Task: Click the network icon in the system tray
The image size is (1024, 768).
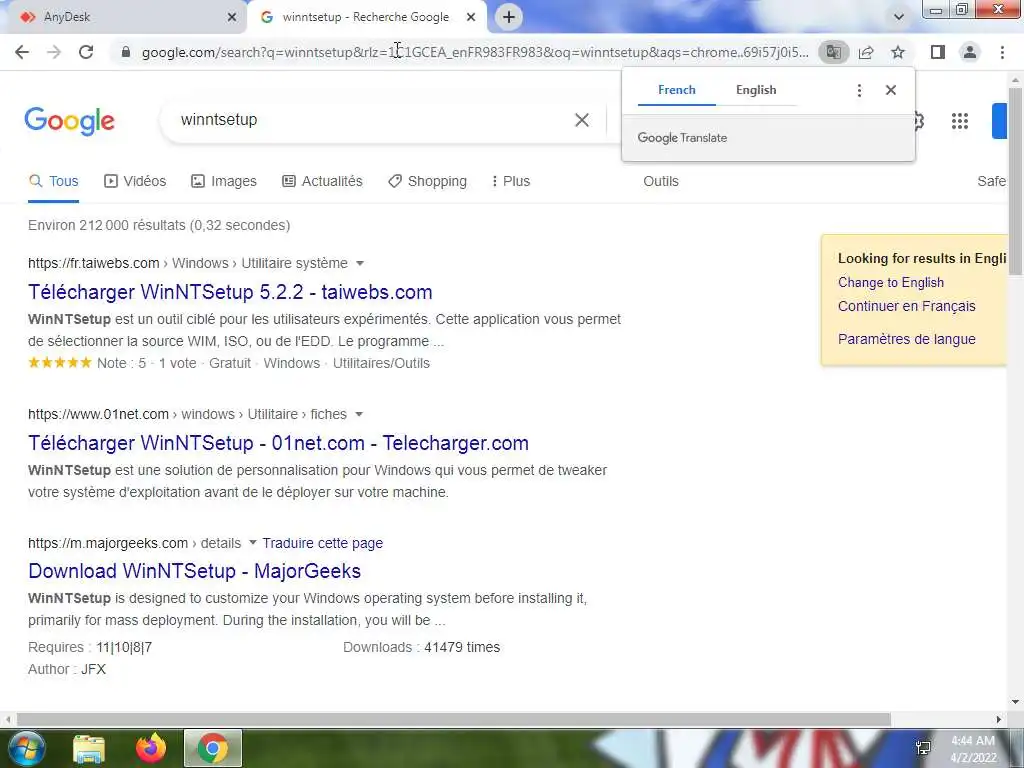Action: pyautogui.click(x=923, y=748)
